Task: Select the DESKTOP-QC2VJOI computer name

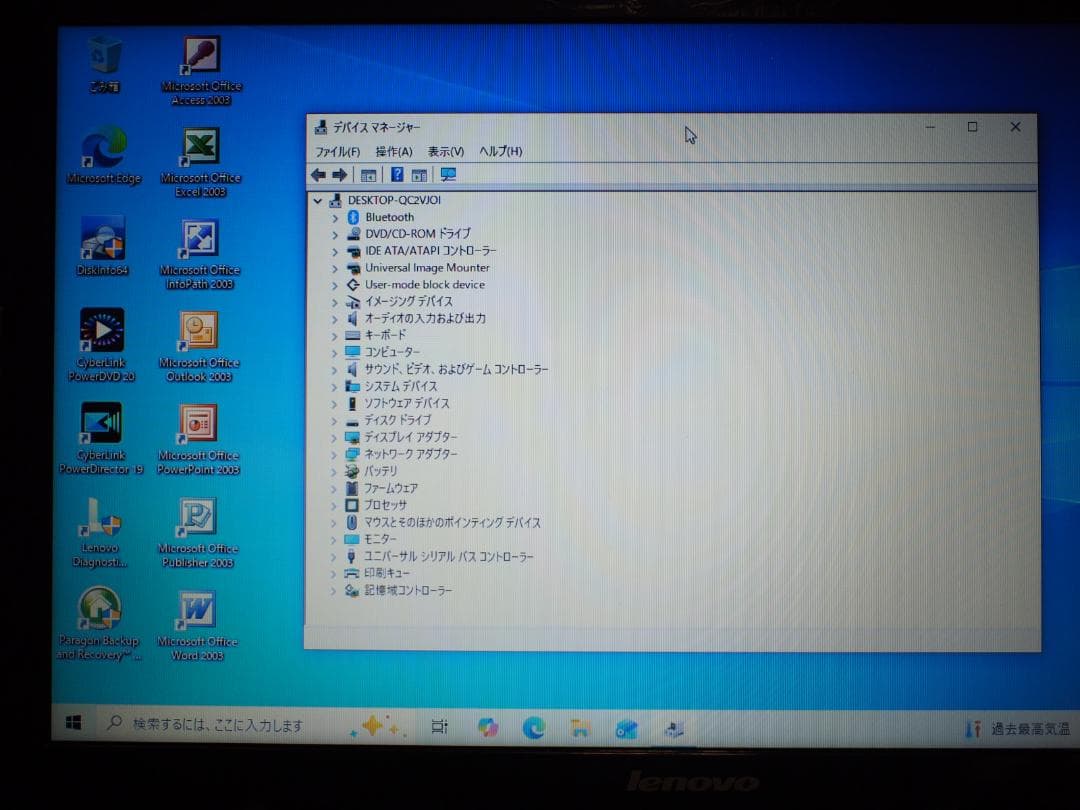Action: click(x=394, y=200)
